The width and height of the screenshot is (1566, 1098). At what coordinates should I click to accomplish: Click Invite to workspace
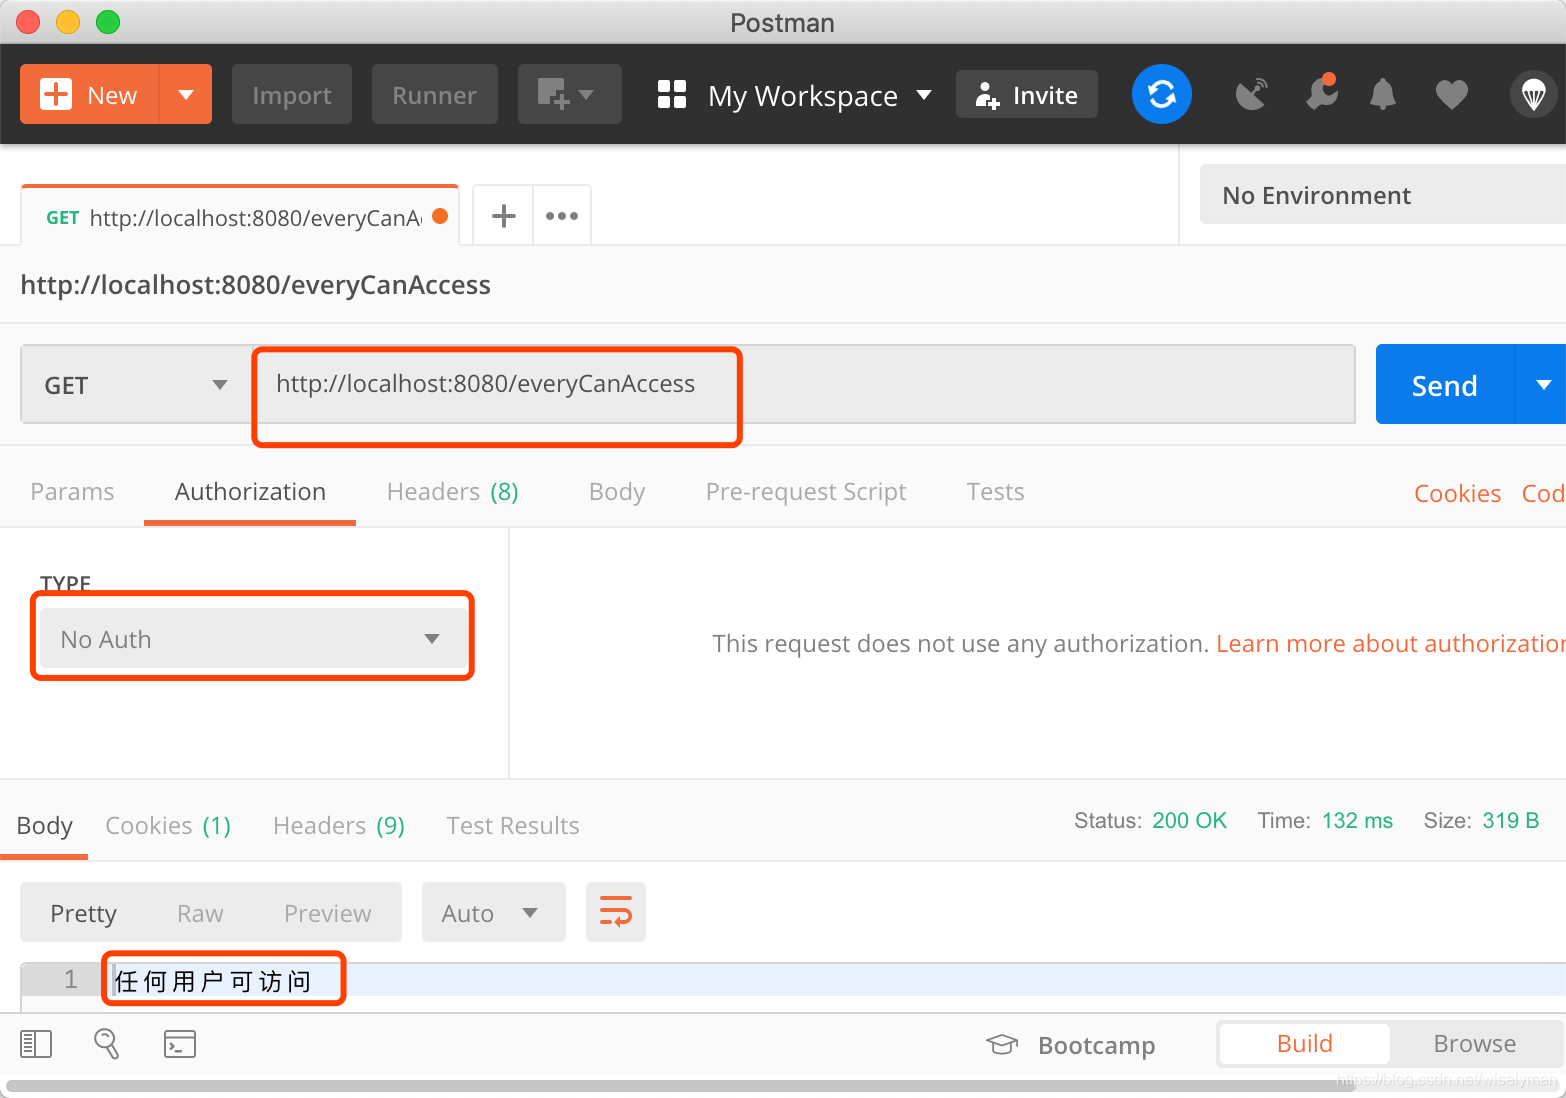[x=1027, y=95]
